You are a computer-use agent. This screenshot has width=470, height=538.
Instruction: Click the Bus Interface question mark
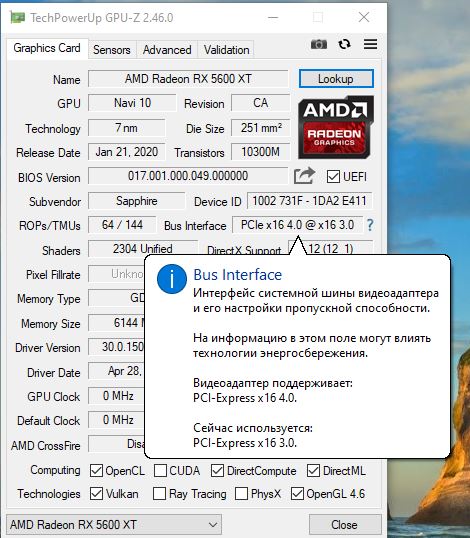tap(370, 225)
